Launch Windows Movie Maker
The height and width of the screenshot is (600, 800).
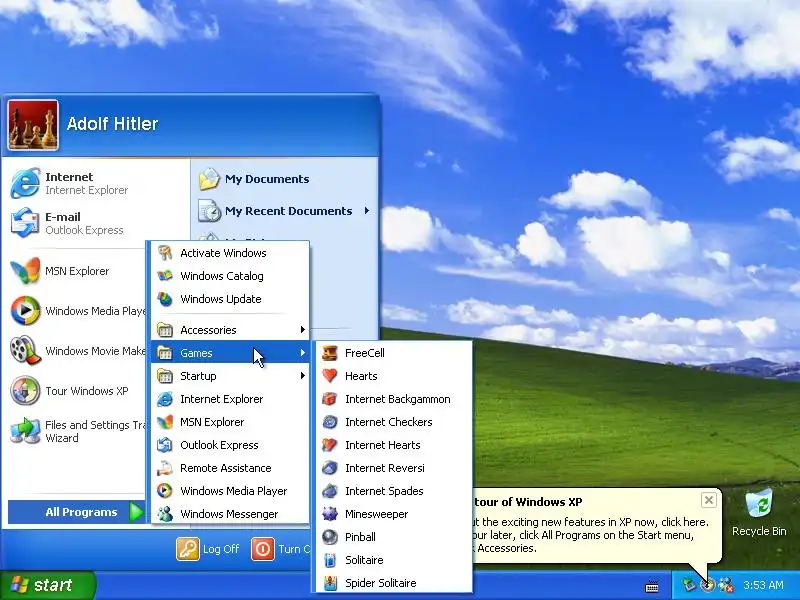77,351
